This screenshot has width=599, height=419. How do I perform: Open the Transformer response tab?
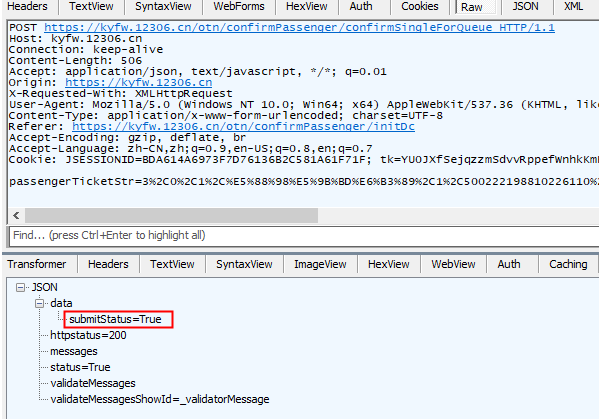37,264
